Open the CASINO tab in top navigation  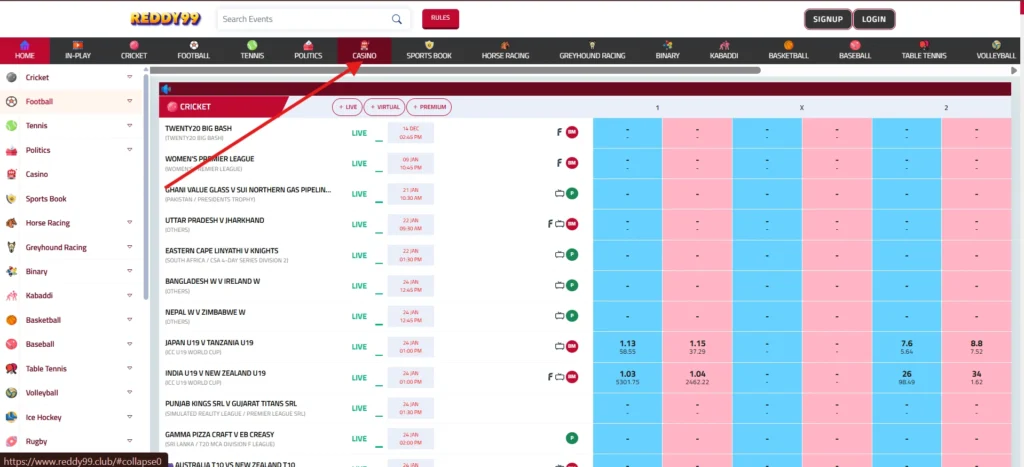(364, 51)
